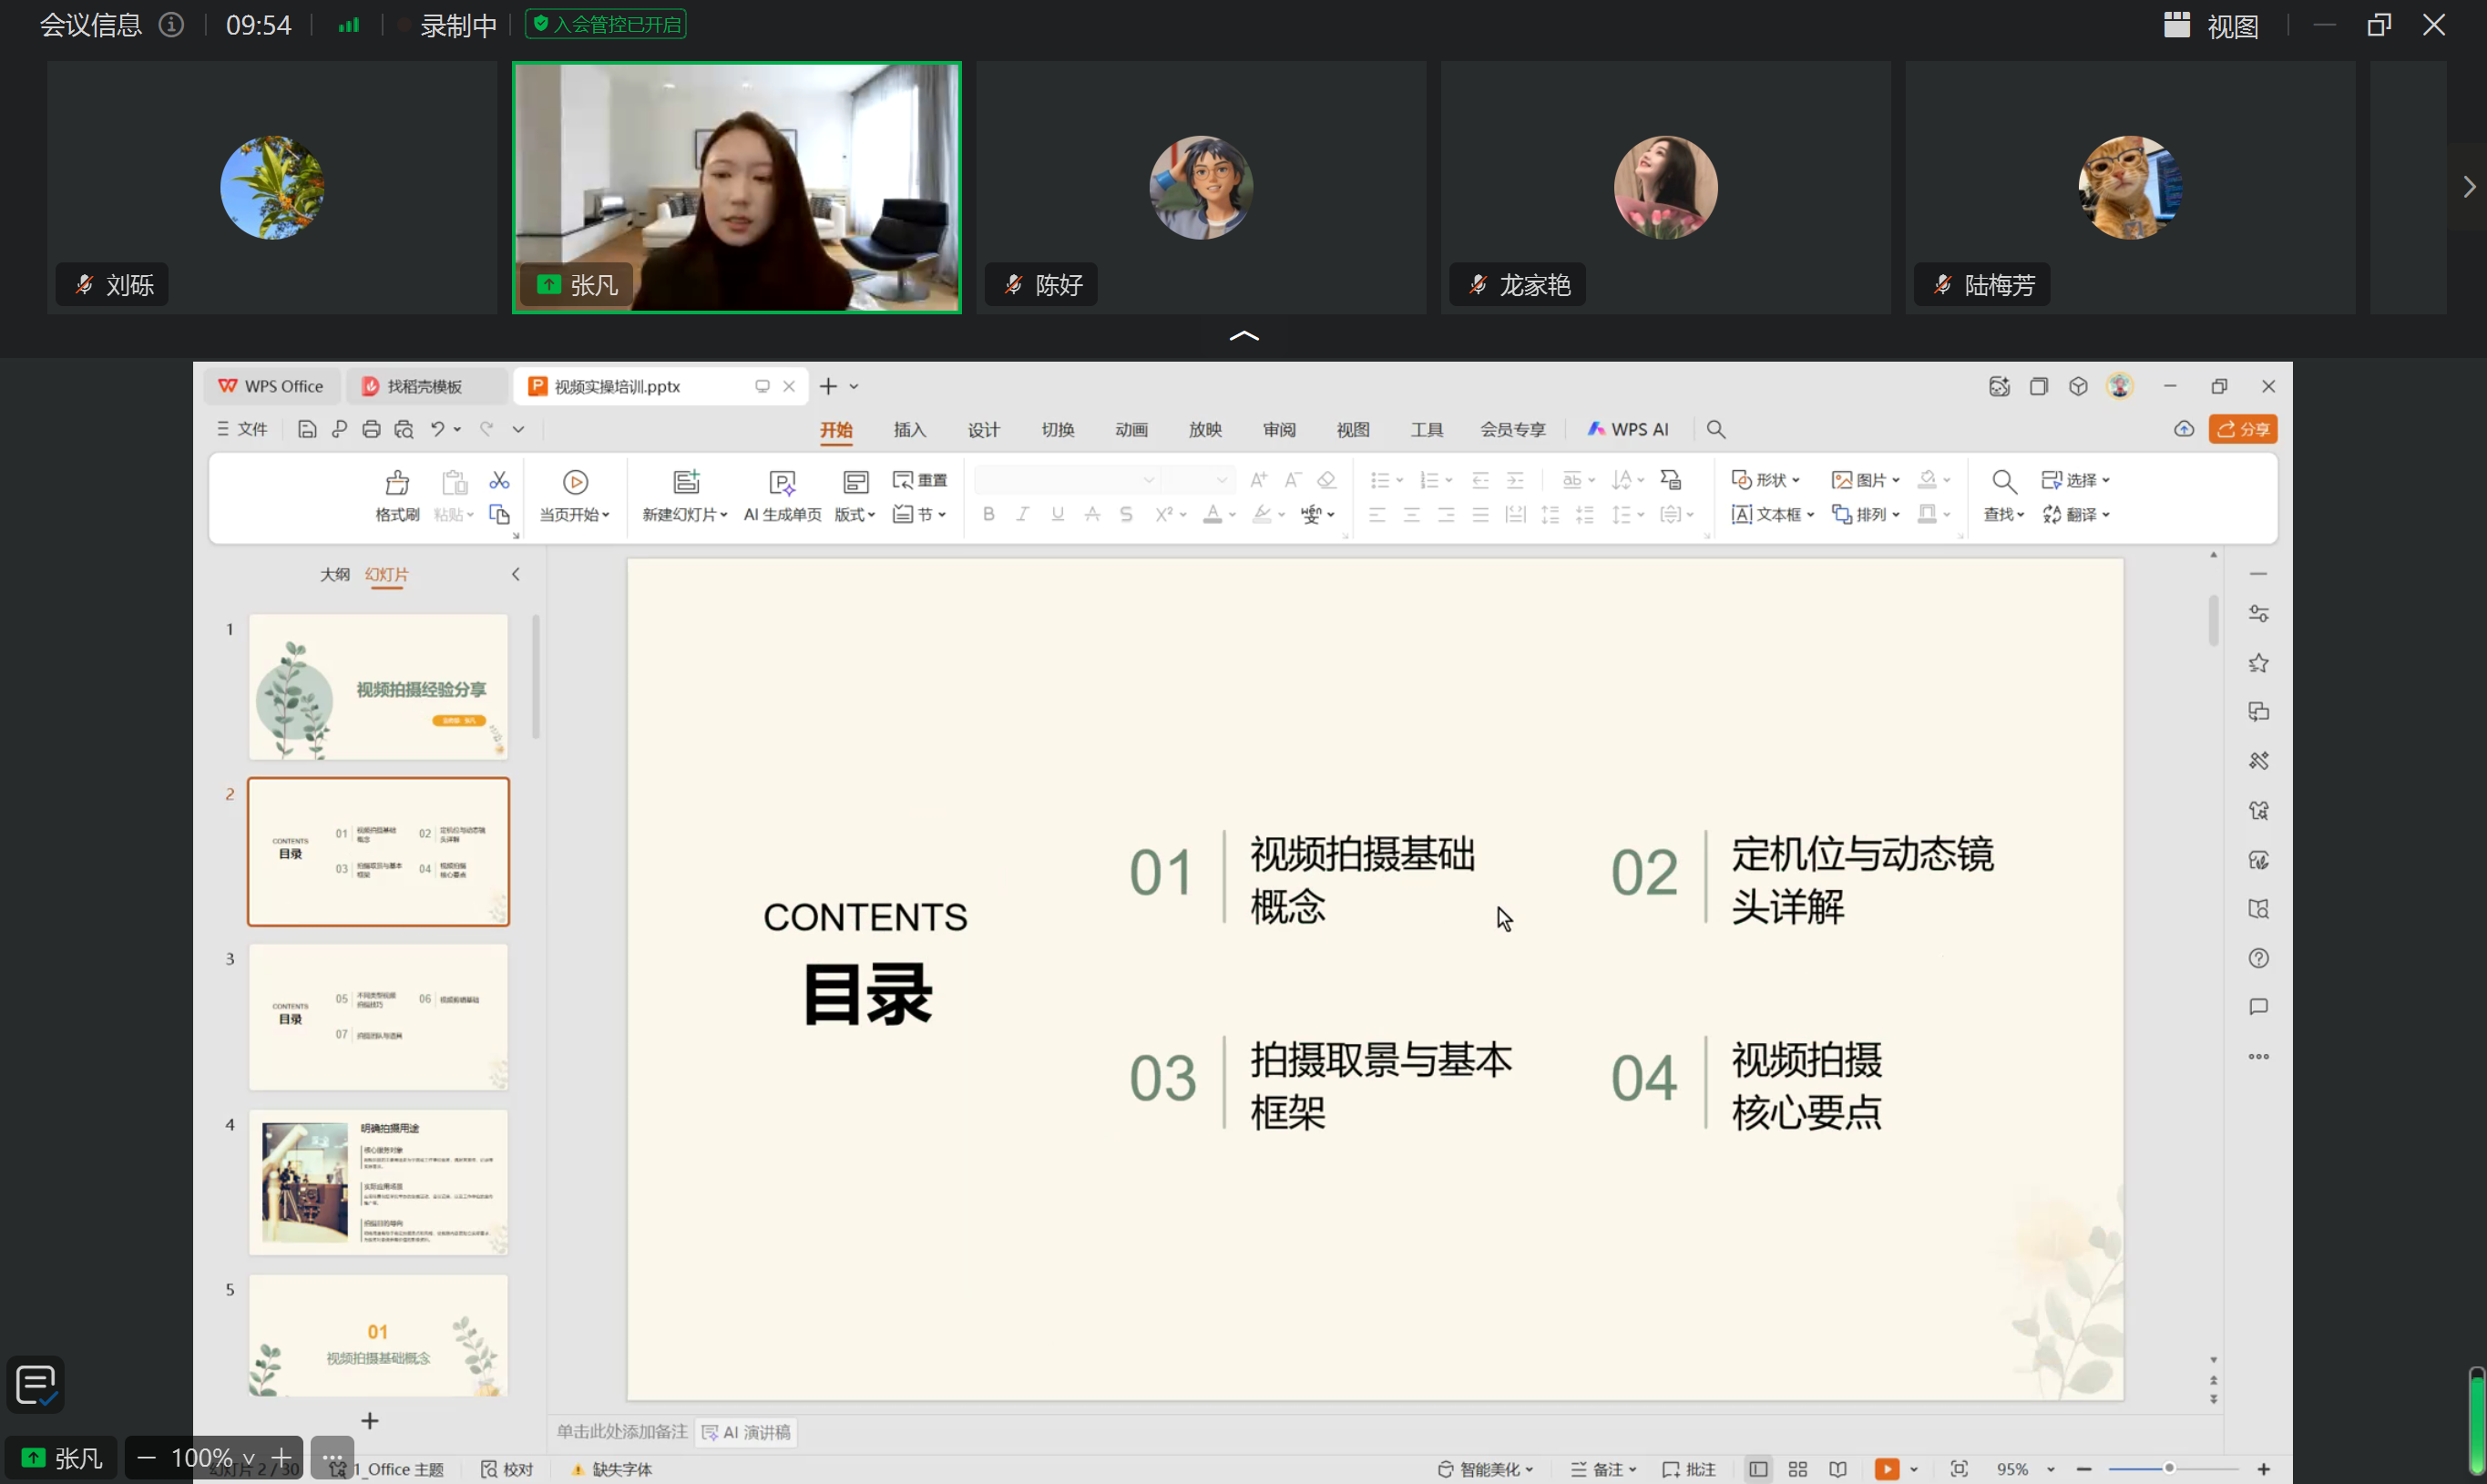This screenshot has width=2487, height=1484.
Task: Click the orange Share (分享) button
Action: [2242, 429]
